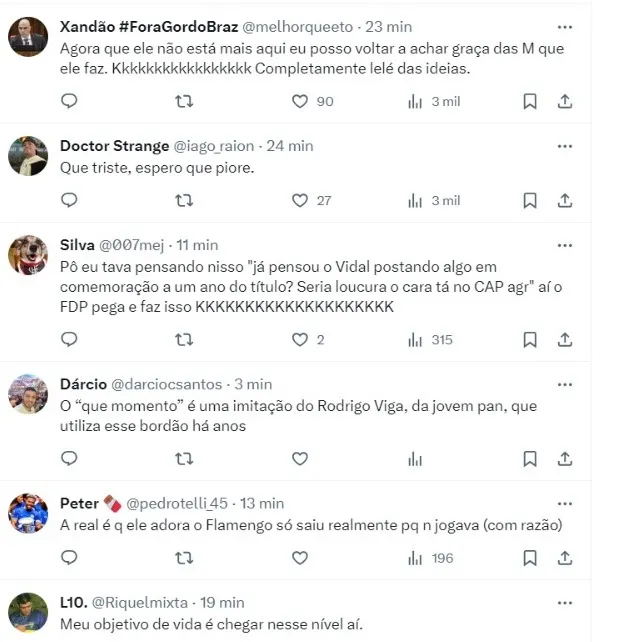Expand more options for L10.'s tweet
The image size is (617, 642).
click(x=564, y=603)
